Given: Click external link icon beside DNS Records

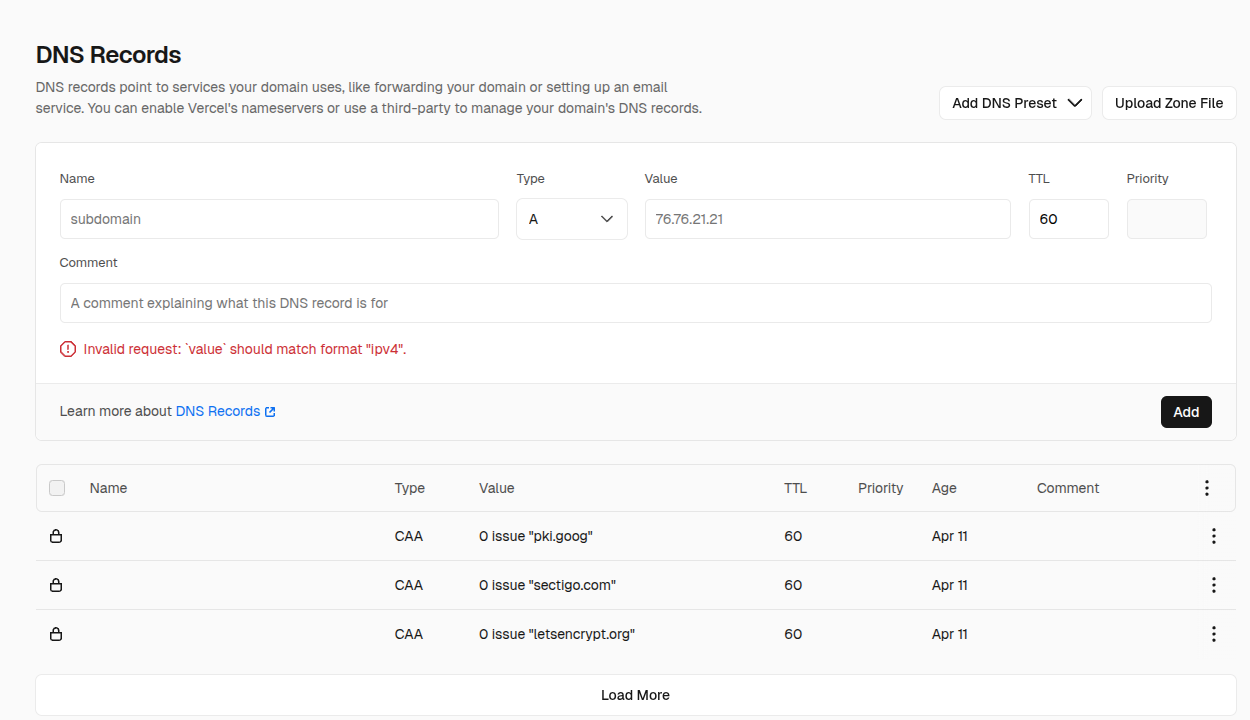Looking at the screenshot, I should click(270, 411).
